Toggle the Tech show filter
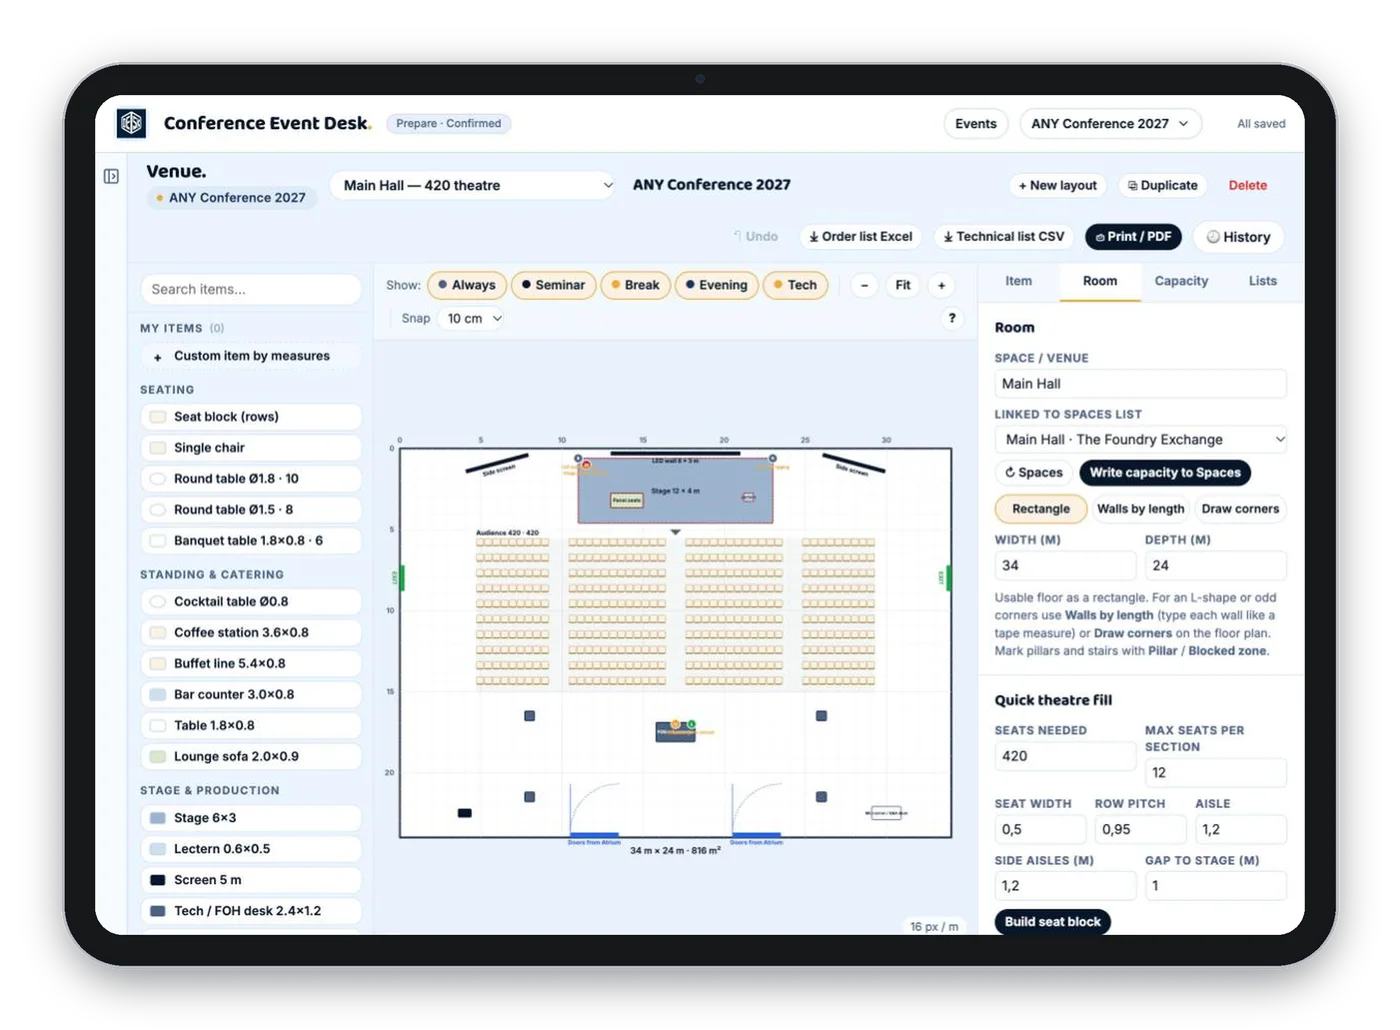 pyautogui.click(x=796, y=285)
